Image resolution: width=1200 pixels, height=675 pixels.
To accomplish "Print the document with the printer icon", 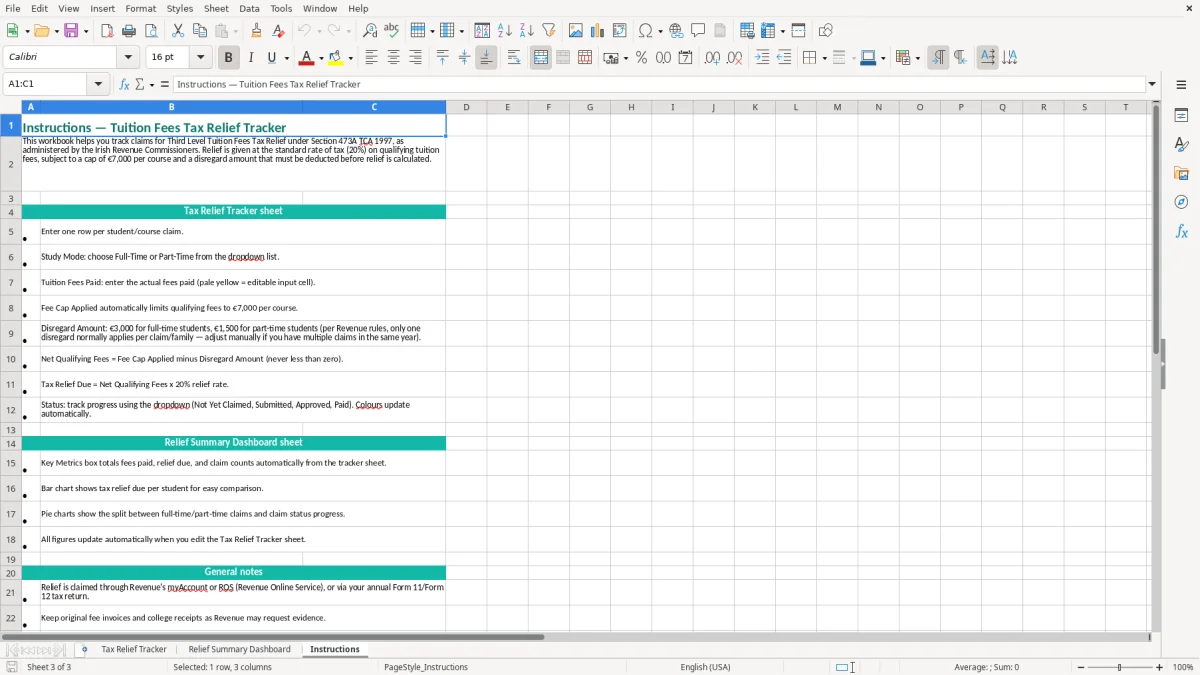I will [129, 31].
